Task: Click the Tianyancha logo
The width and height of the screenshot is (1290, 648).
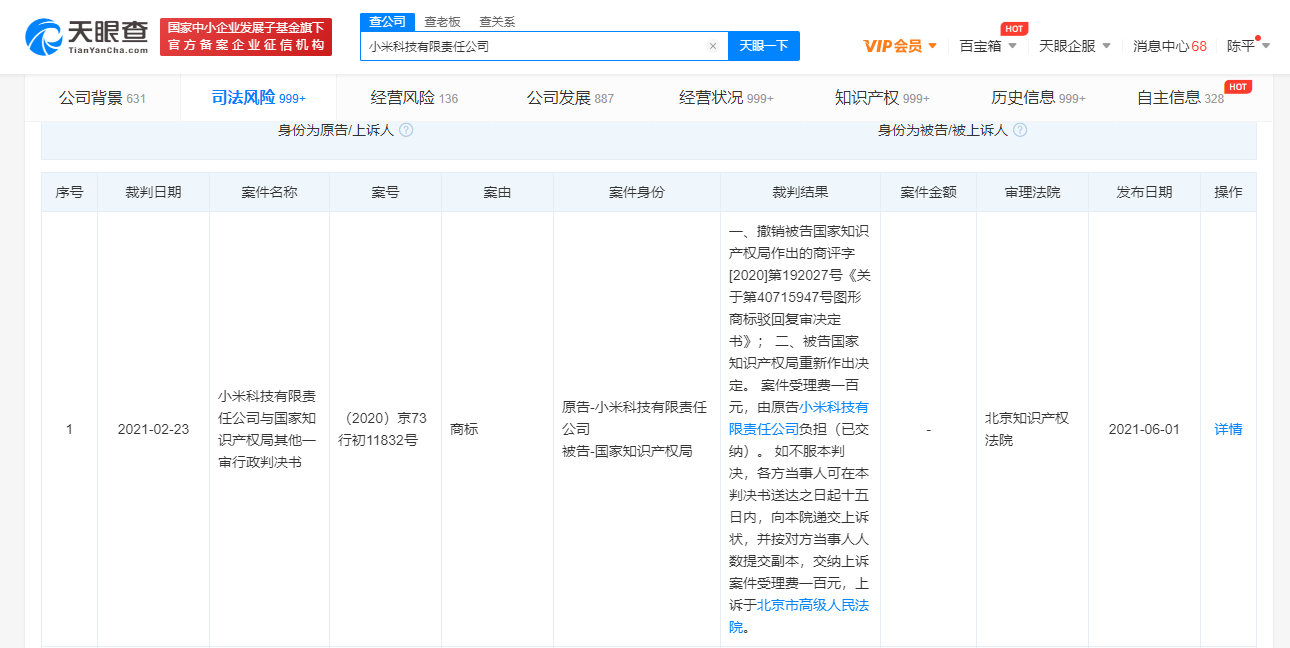Action: tap(87, 38)
